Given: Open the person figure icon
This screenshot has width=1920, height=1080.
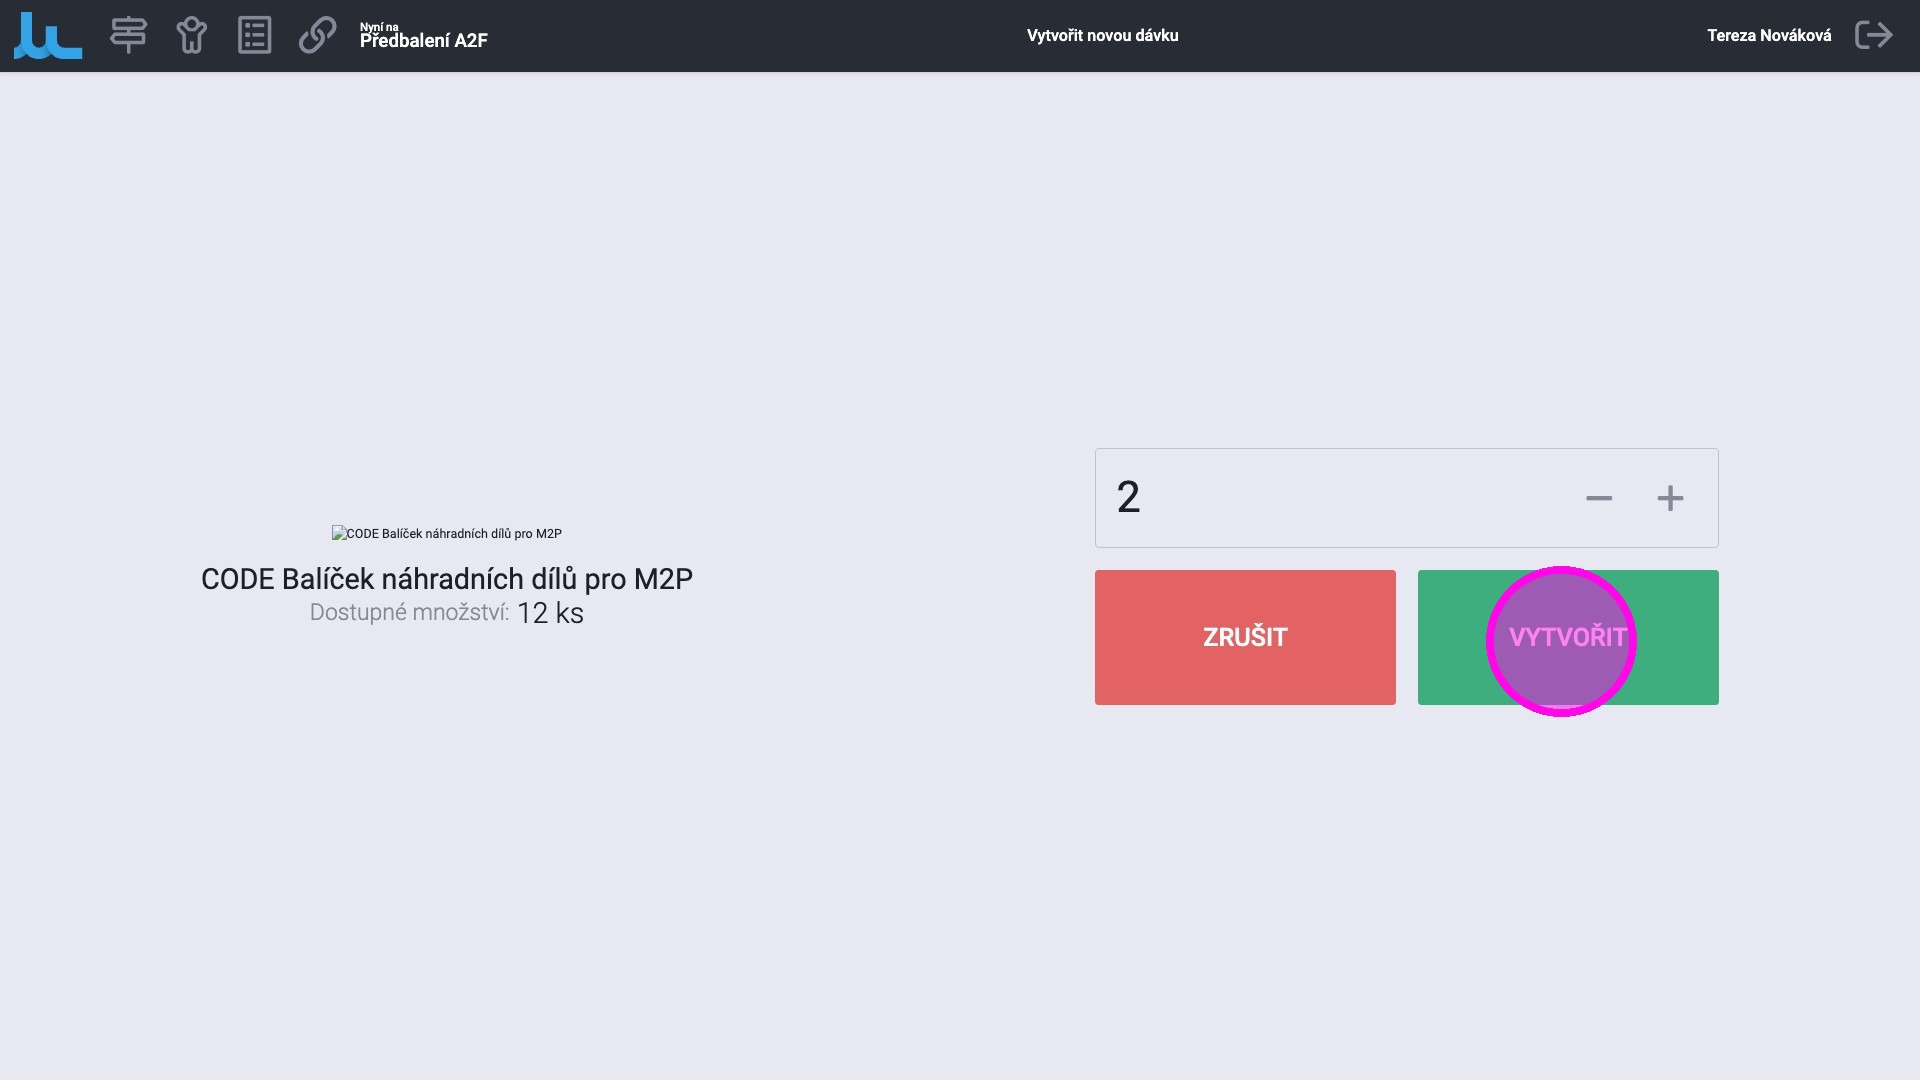Looking at the screenshot, I should 191,35.
